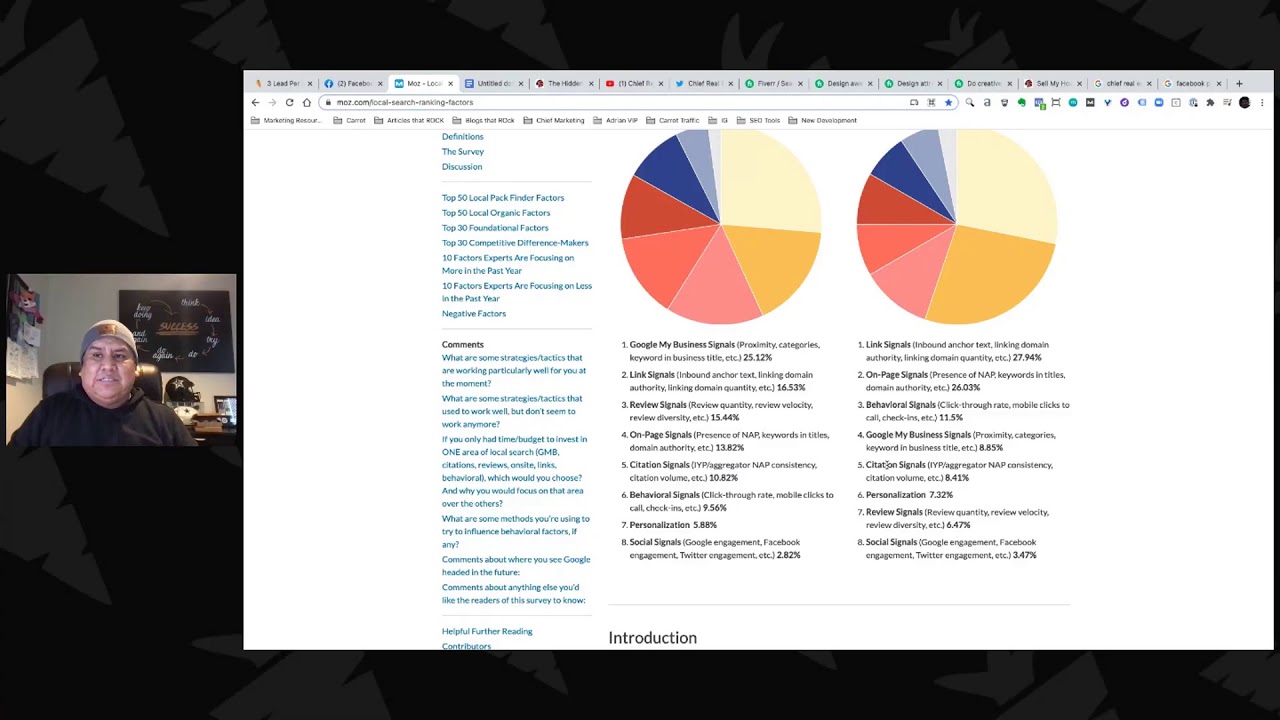Screen dimensions: 1280x720
Task: Open the SEO Tools bookmark folder
Action: click(x=758, y=120)
